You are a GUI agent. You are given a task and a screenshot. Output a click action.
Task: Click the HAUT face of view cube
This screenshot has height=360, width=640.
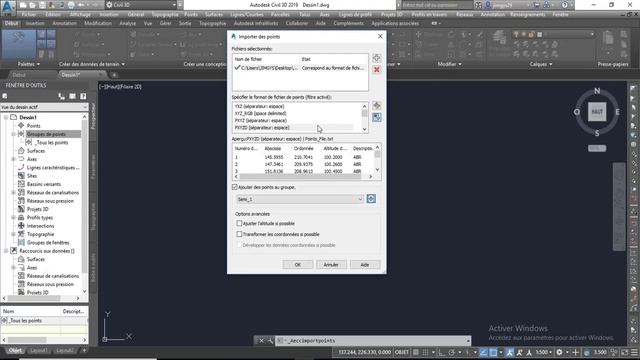(597, 112)
